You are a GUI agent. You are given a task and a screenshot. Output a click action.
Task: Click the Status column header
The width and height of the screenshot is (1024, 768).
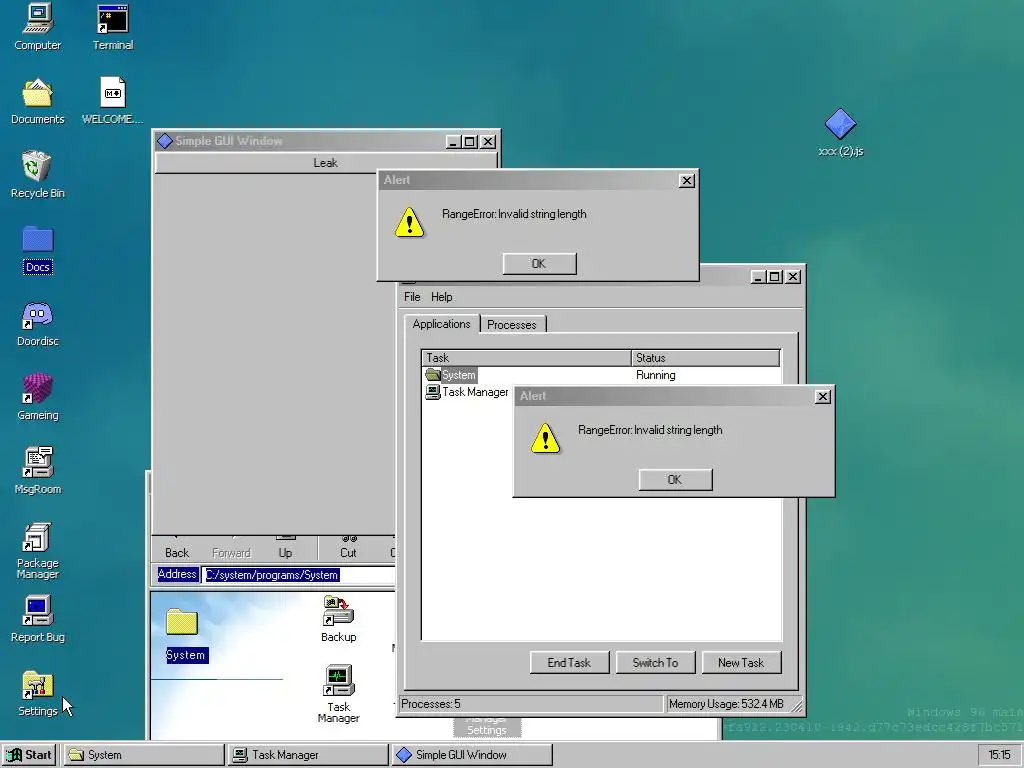point(705,358)
